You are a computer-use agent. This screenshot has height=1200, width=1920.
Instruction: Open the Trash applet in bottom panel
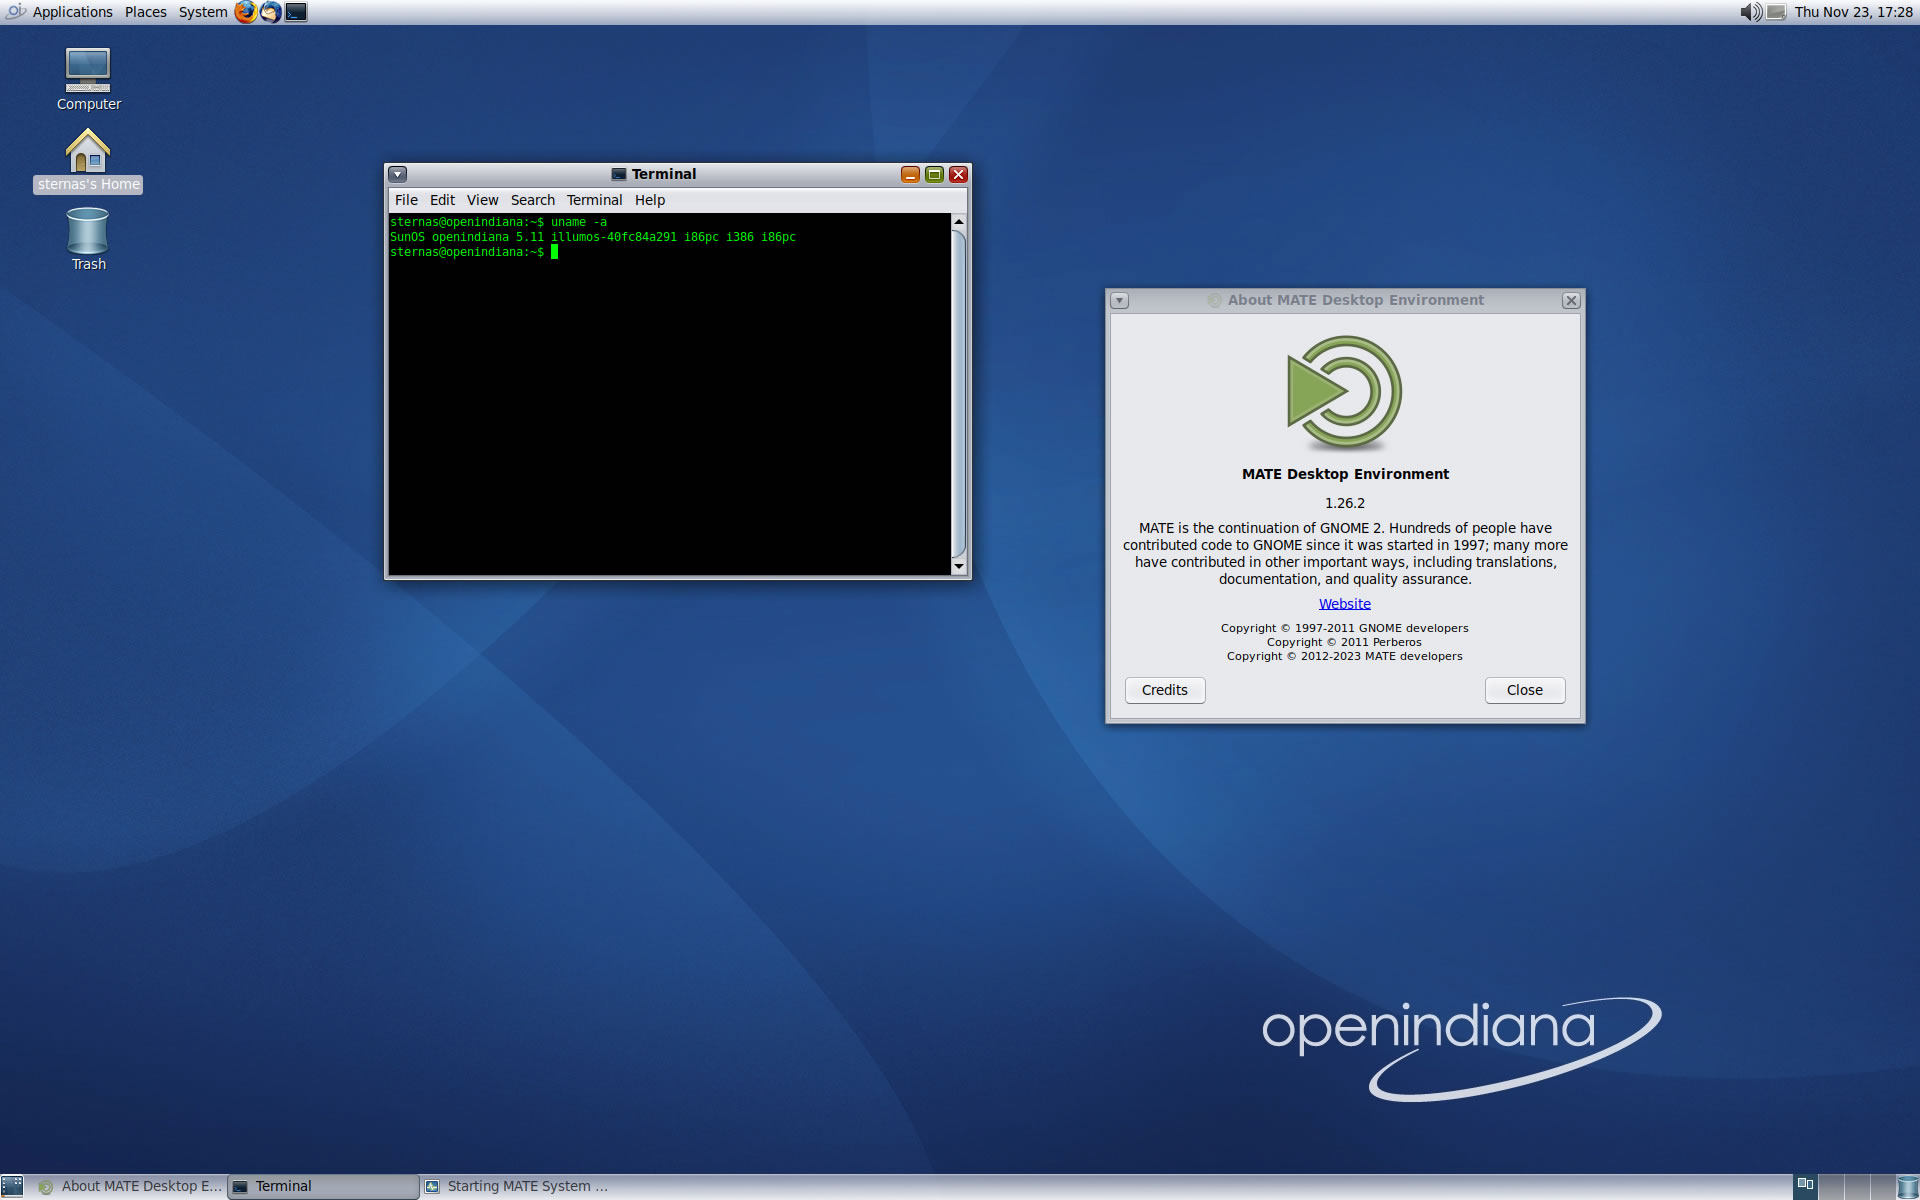(x=1908, y=1187)
